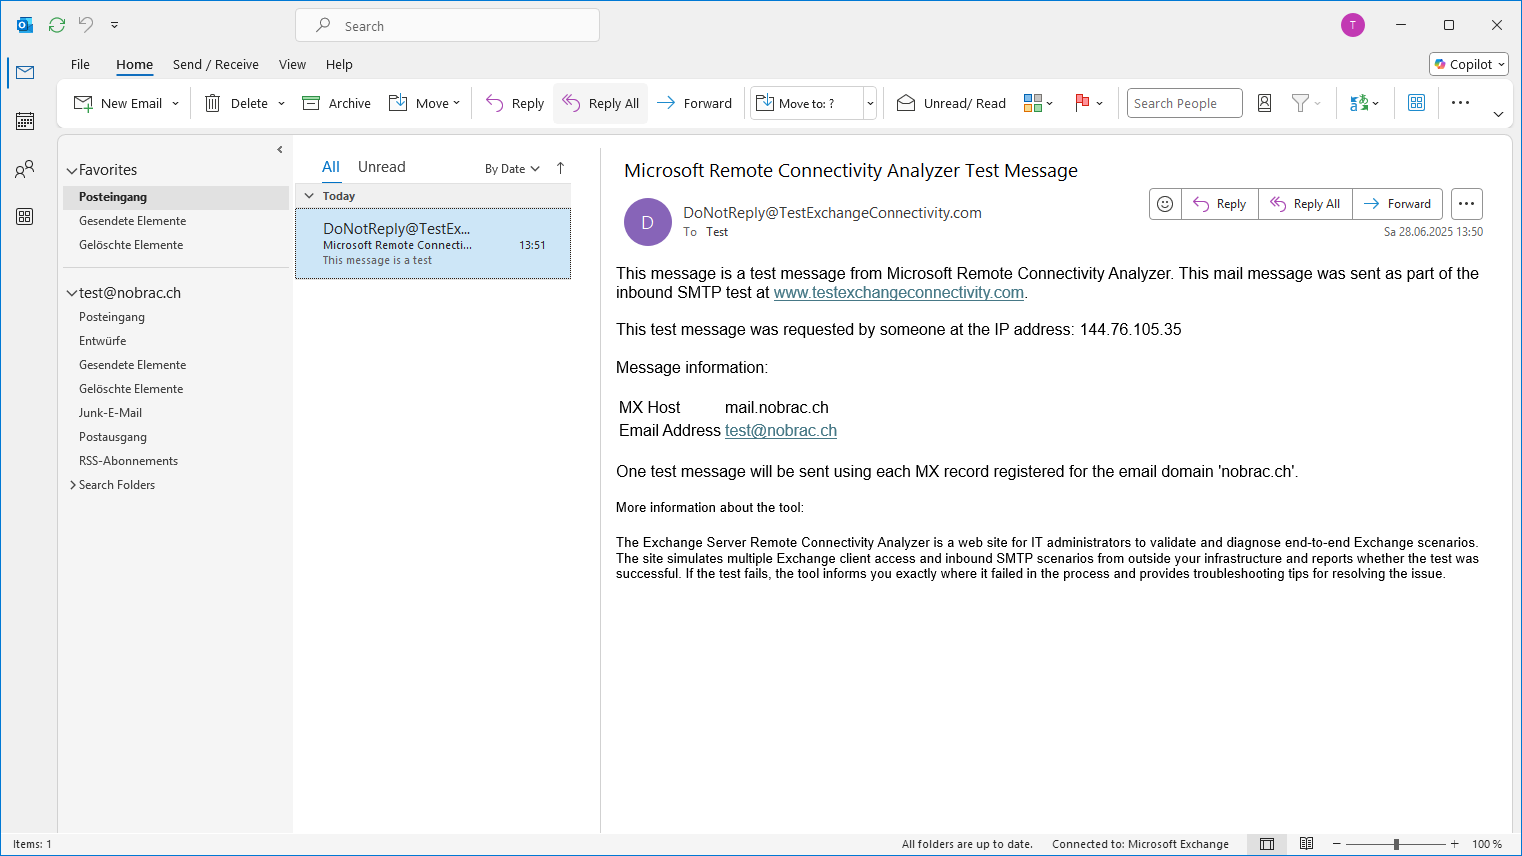Screen dimensions: 1522x856
Task: Click the 'Move to: ?' quick step
Action: pos(807,103)
